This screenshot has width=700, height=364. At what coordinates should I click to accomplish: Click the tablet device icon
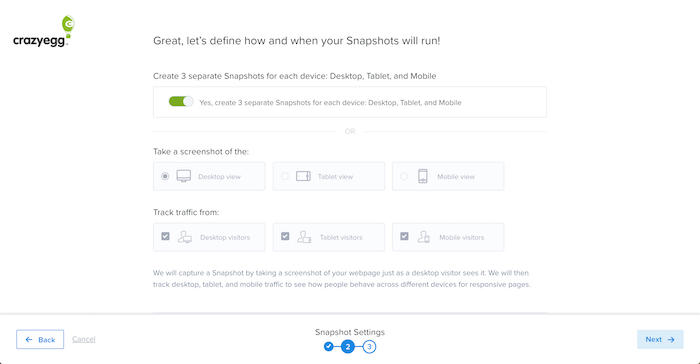click(x=303, y=176)
